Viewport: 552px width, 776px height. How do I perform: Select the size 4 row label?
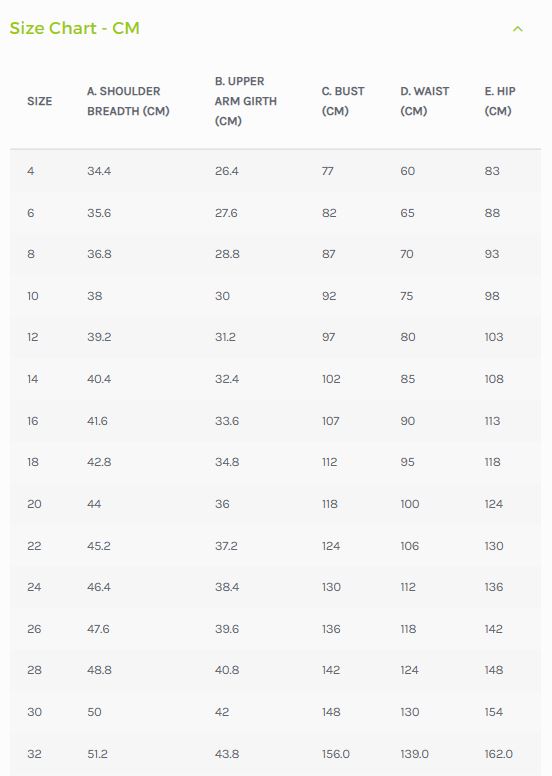coord(31,171)
